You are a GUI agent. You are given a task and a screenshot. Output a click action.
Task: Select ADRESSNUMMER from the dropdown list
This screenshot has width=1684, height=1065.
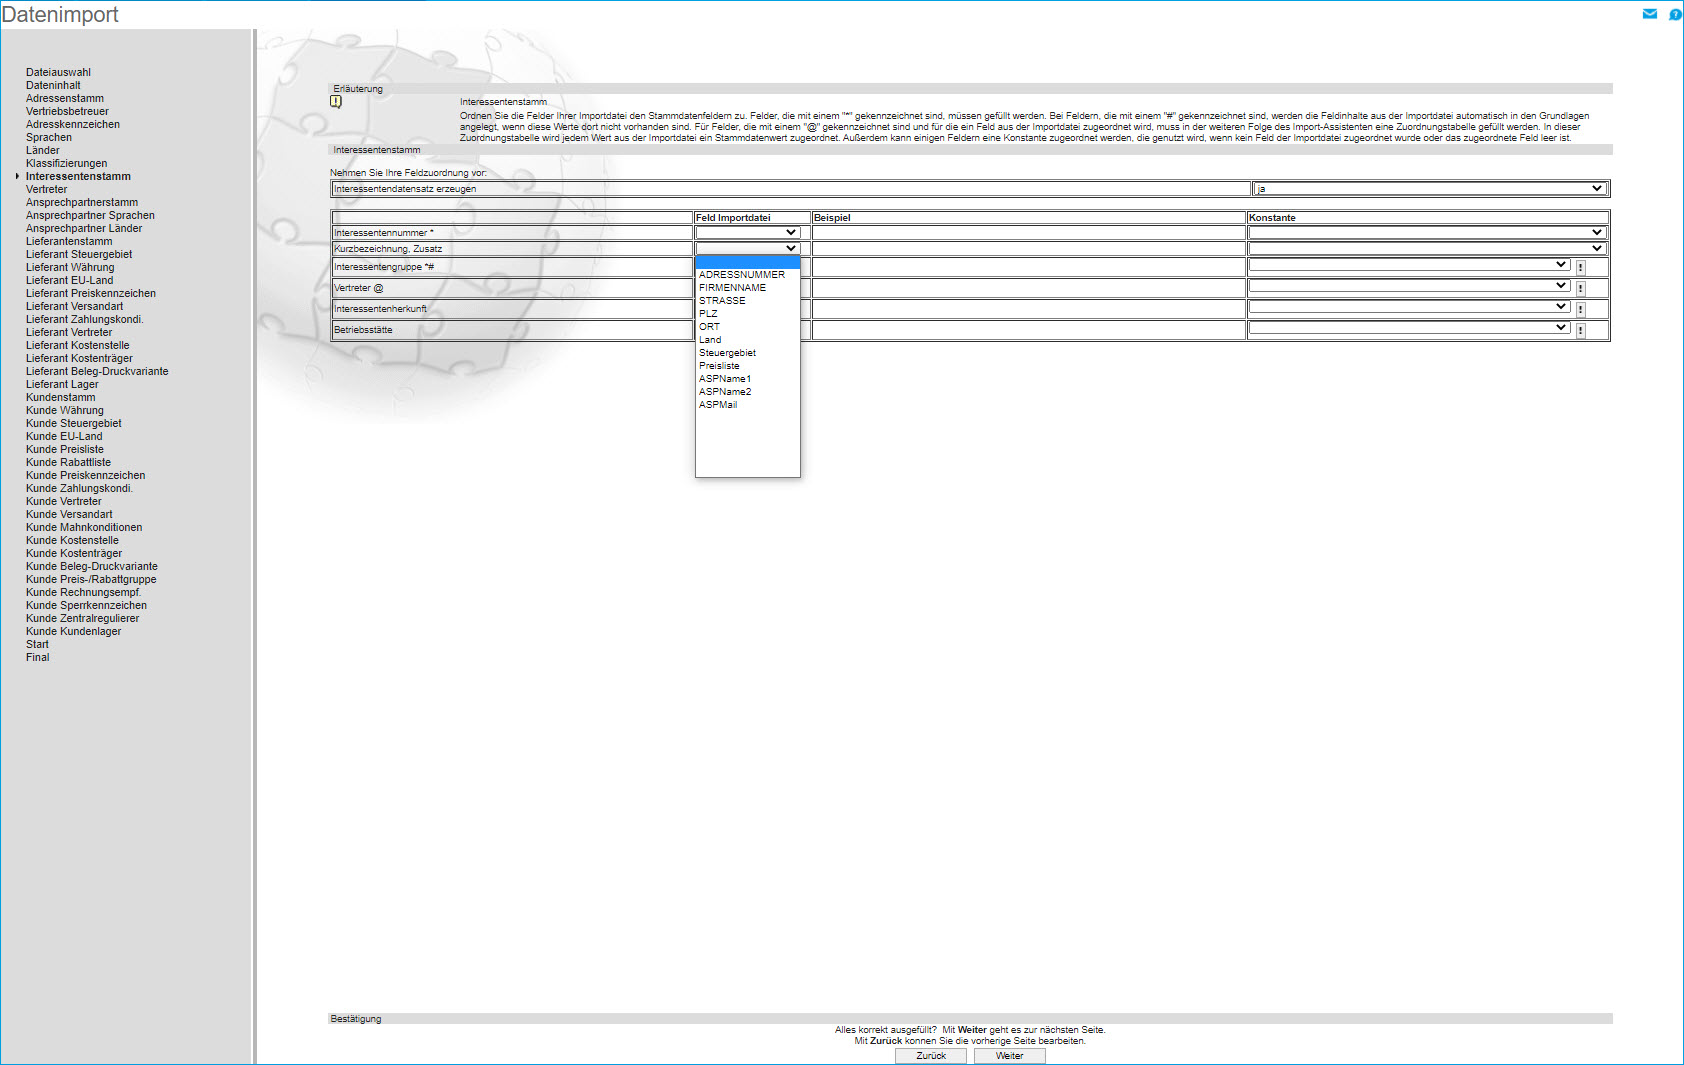(747, 275)
